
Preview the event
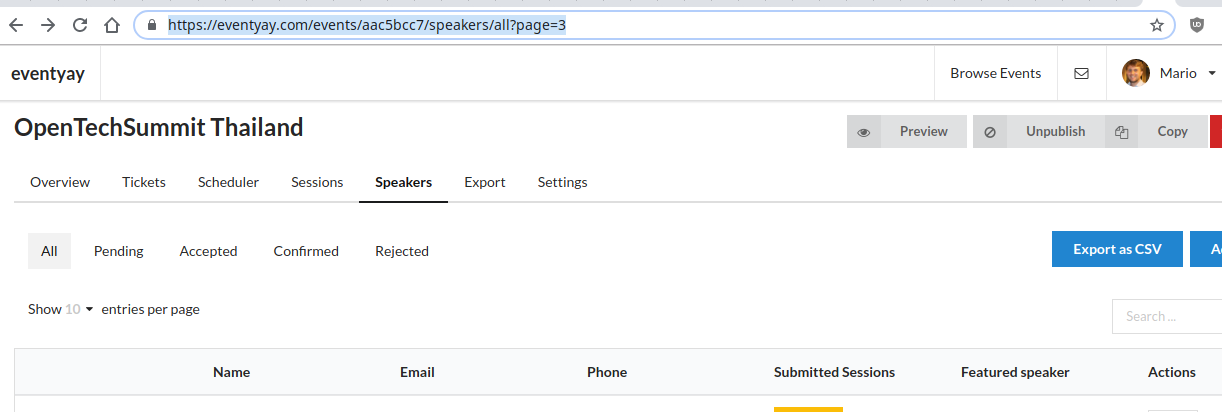(x=907, y=132)
